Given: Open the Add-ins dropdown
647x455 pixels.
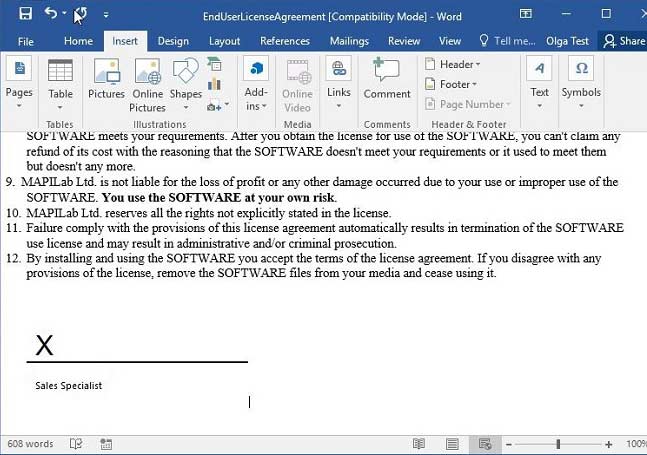Looking at the screenshot, I should click(x=256, y=85).
